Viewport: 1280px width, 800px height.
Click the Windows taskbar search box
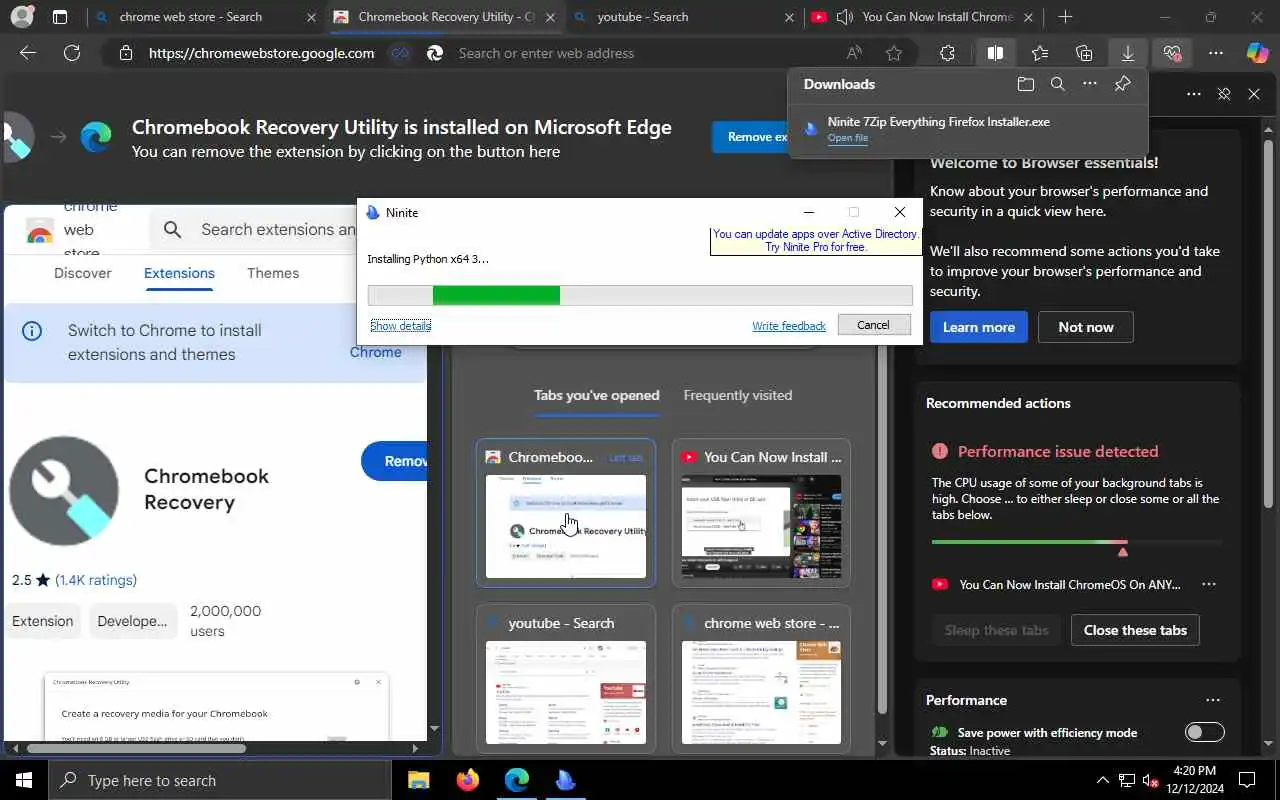tap(220, 780)
